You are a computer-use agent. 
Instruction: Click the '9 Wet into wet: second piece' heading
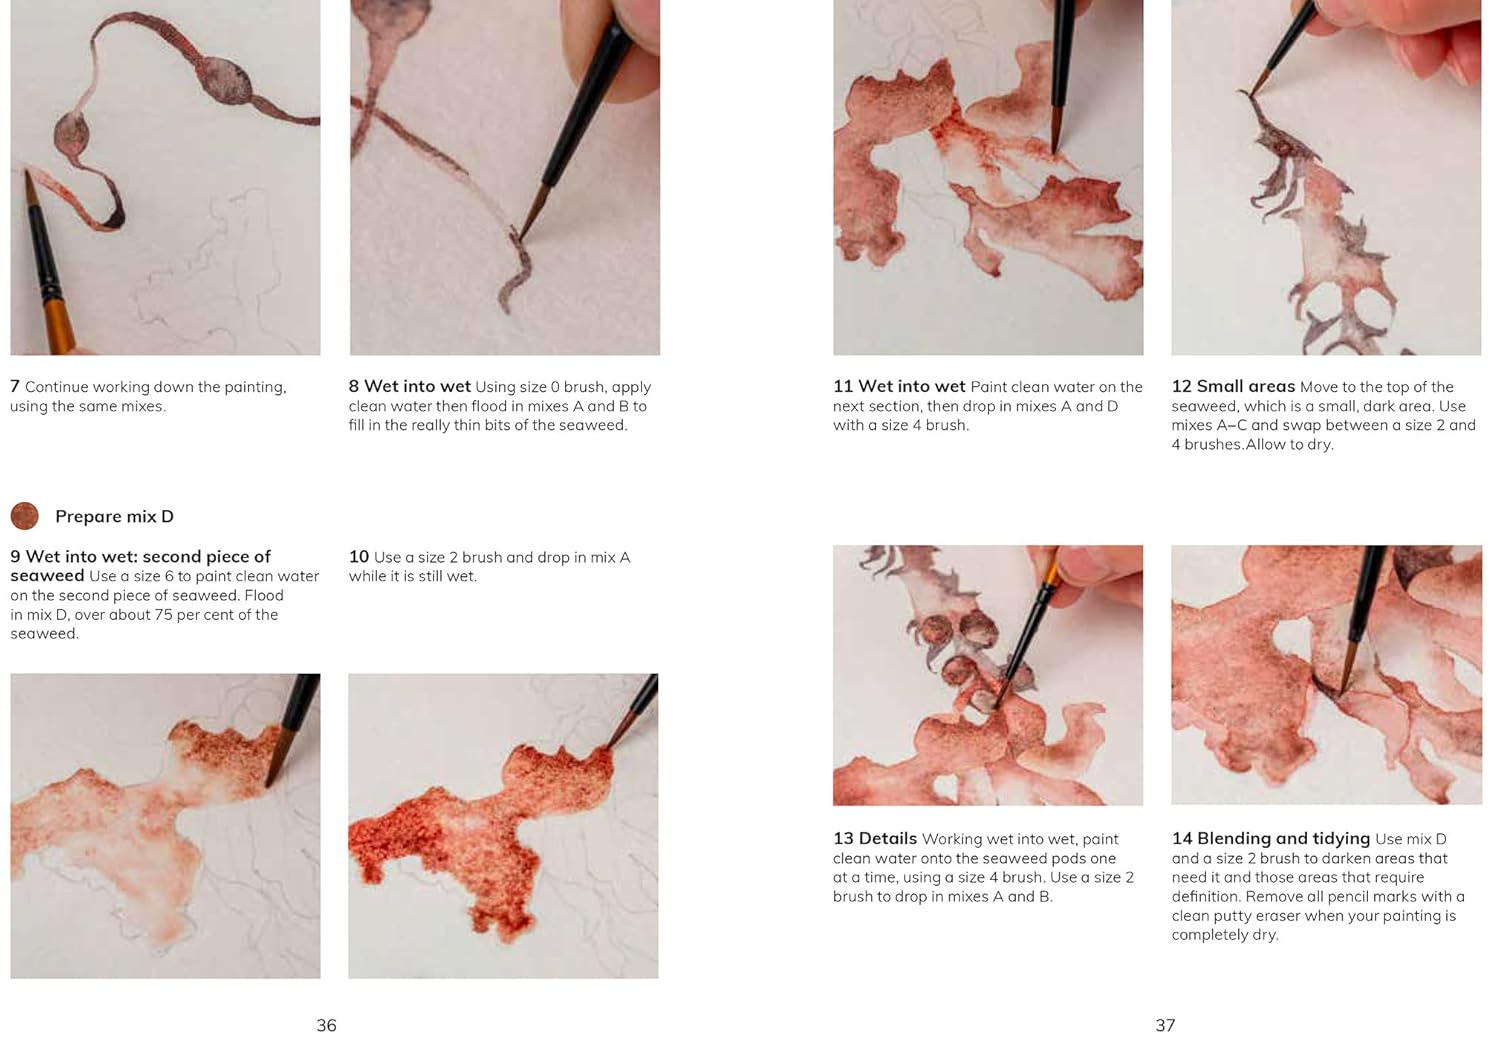click(140, 565)
